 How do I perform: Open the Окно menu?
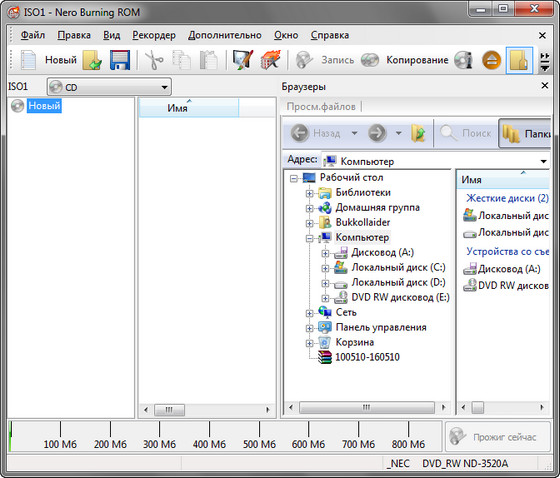coord(286,35)
